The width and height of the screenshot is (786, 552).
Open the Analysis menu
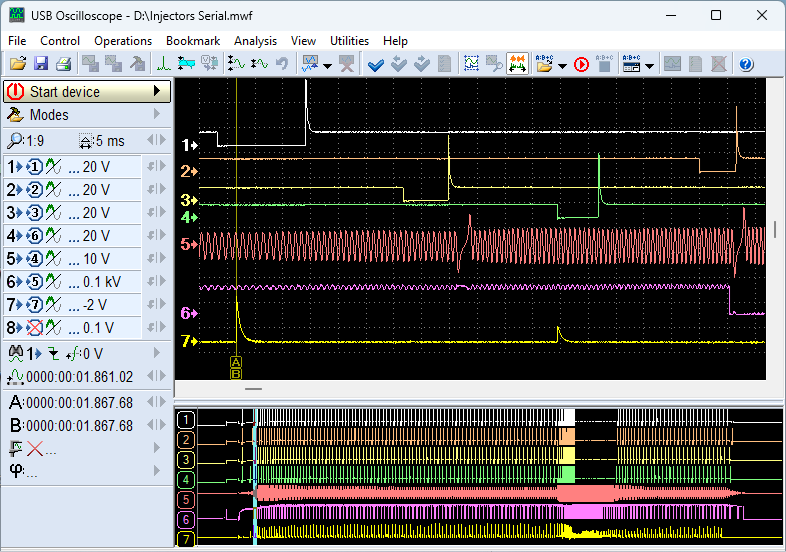point(255,41)
